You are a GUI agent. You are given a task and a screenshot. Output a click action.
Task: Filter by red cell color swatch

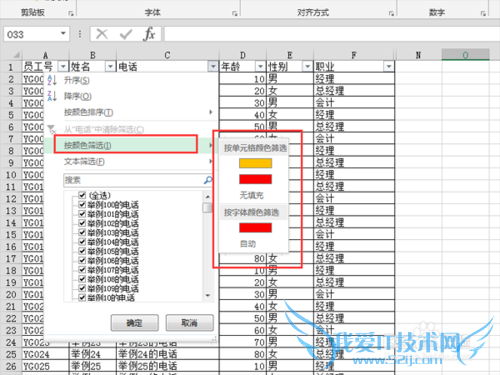255,179
